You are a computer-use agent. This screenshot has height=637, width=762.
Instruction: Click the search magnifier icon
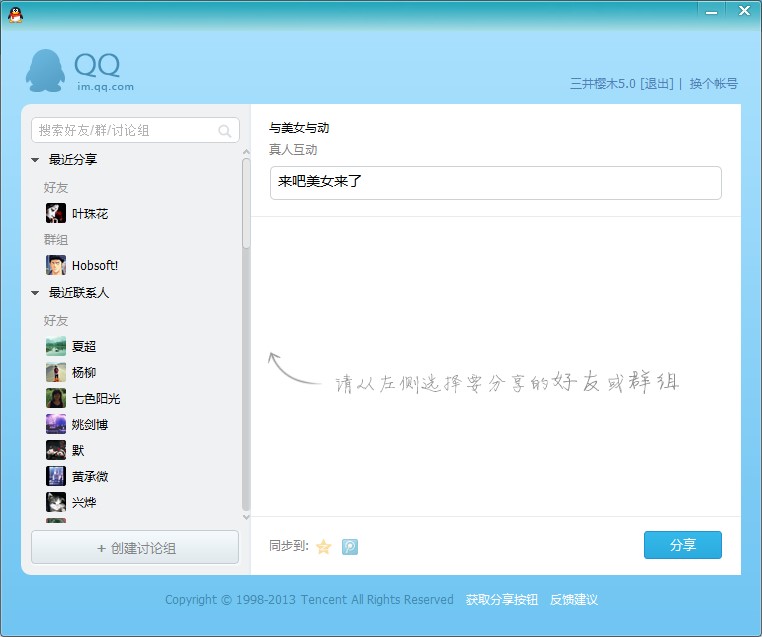tap(225, 131)
